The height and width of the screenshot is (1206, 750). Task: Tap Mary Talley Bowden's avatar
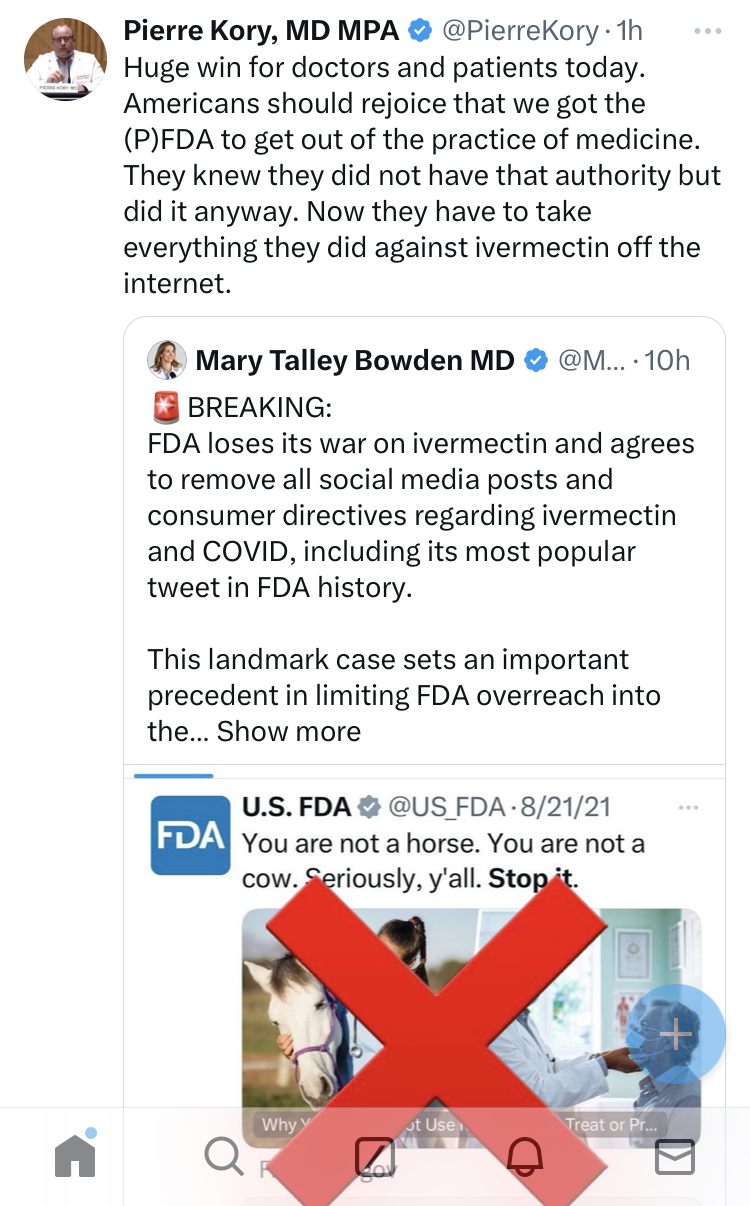166,360
